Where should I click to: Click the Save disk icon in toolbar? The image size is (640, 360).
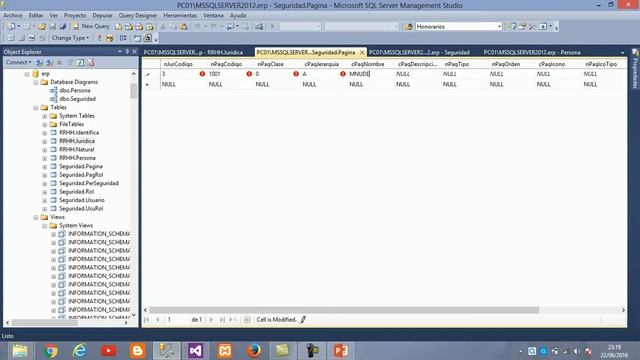tap(53, 27)
